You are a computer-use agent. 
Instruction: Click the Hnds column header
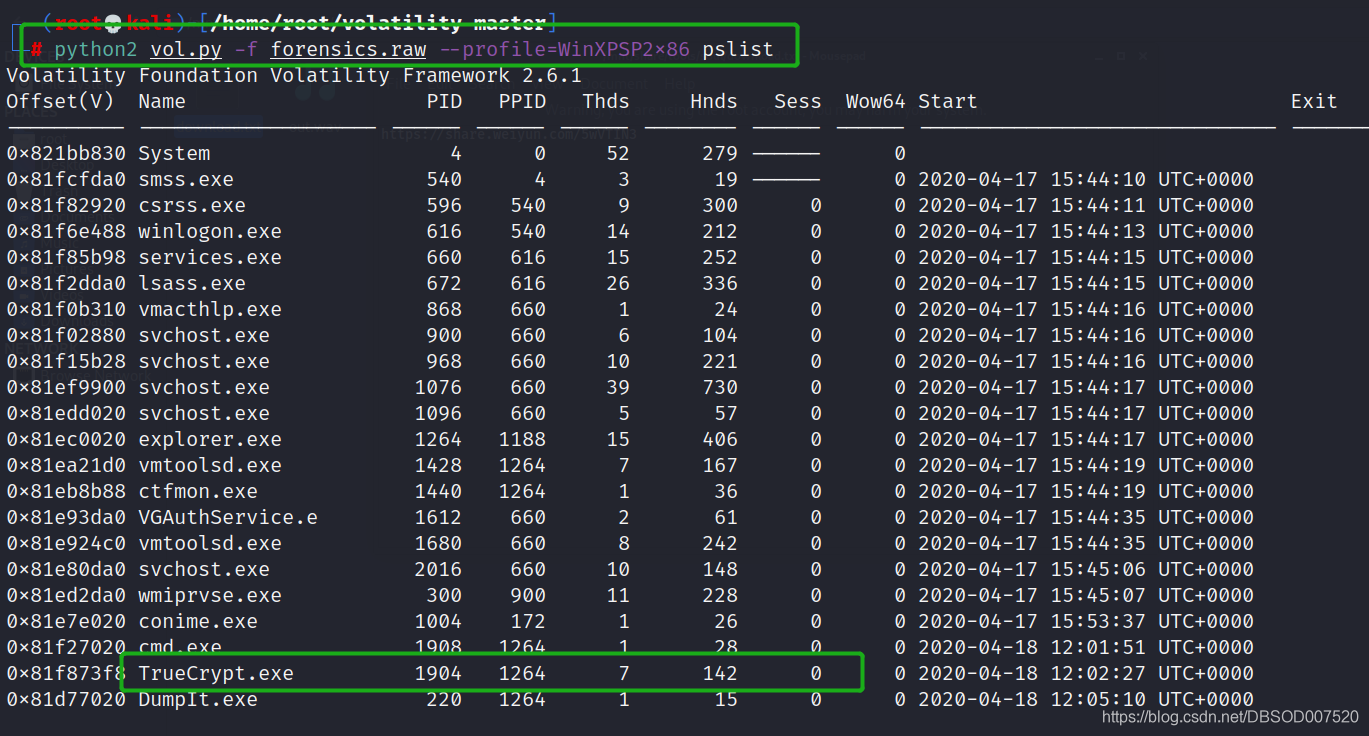(x=714, y=101)
